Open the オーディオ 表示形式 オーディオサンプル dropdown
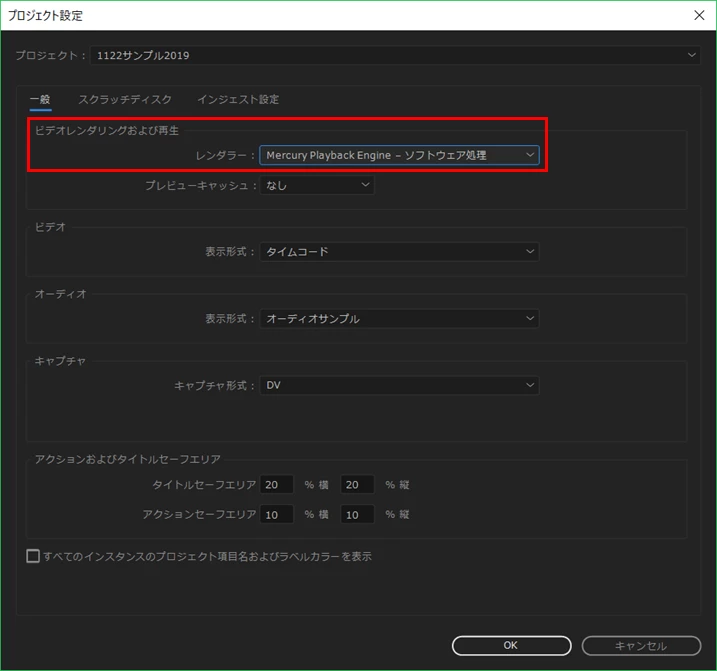 (x=399, y=318)
